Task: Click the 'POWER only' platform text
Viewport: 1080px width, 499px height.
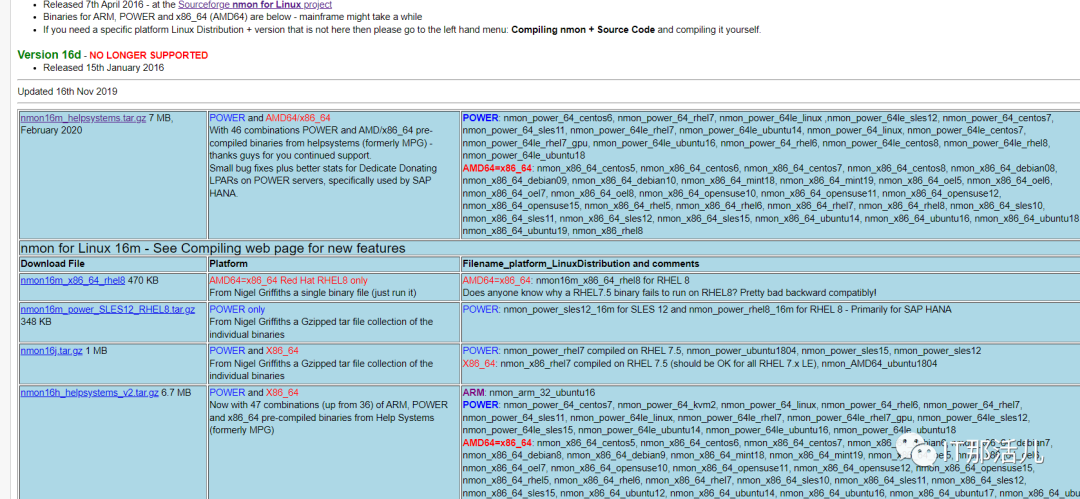Action: [237, 309]
